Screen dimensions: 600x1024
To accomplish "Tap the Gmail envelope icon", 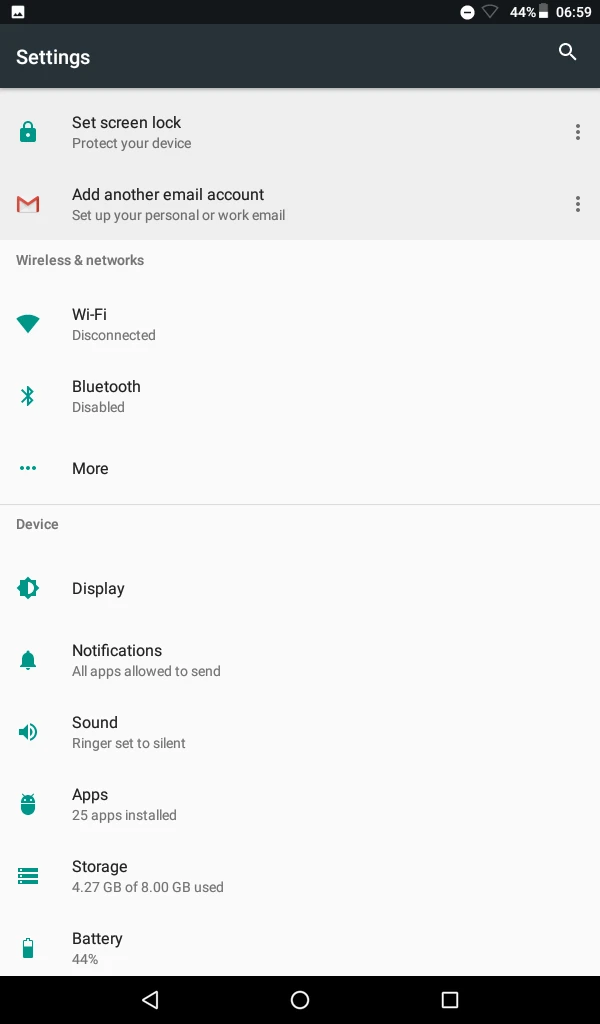I will pyautogui.click(x=28, y=204).
